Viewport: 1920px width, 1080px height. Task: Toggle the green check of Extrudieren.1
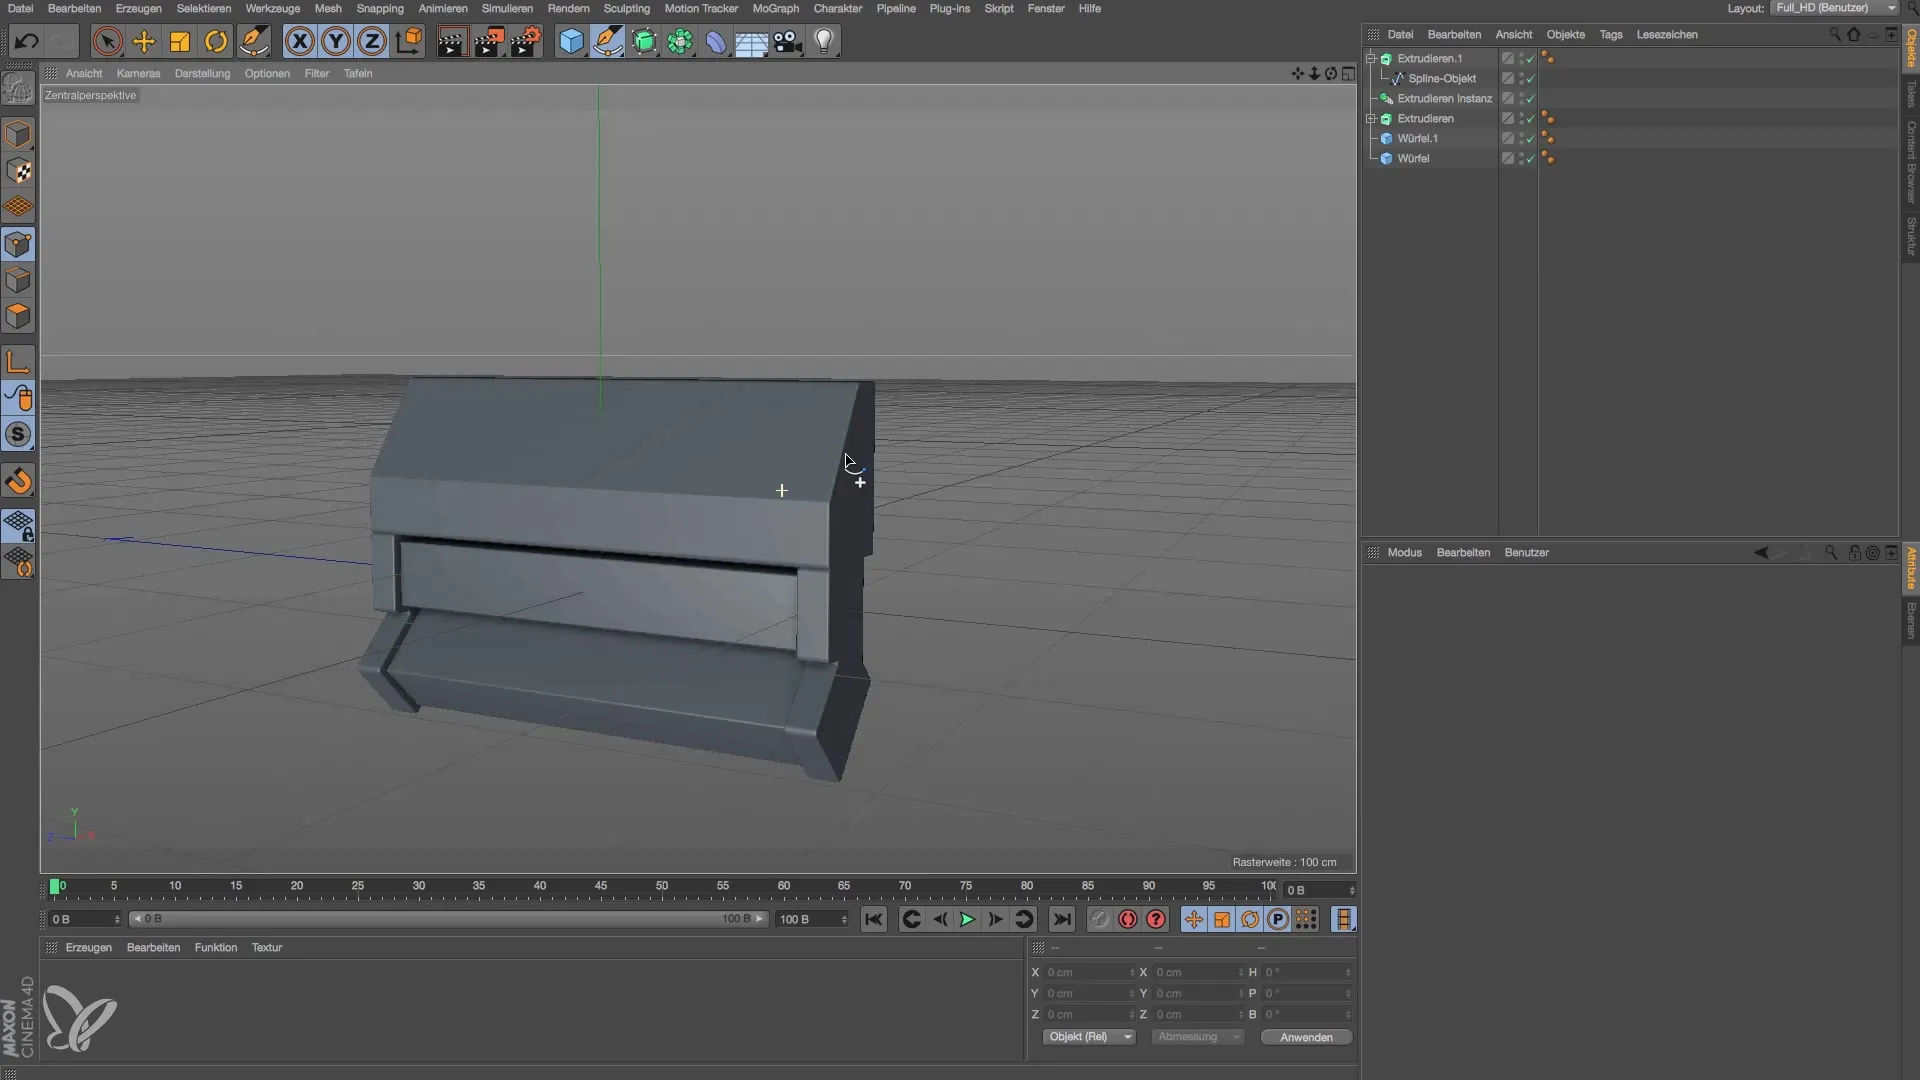pos(1530,59)
